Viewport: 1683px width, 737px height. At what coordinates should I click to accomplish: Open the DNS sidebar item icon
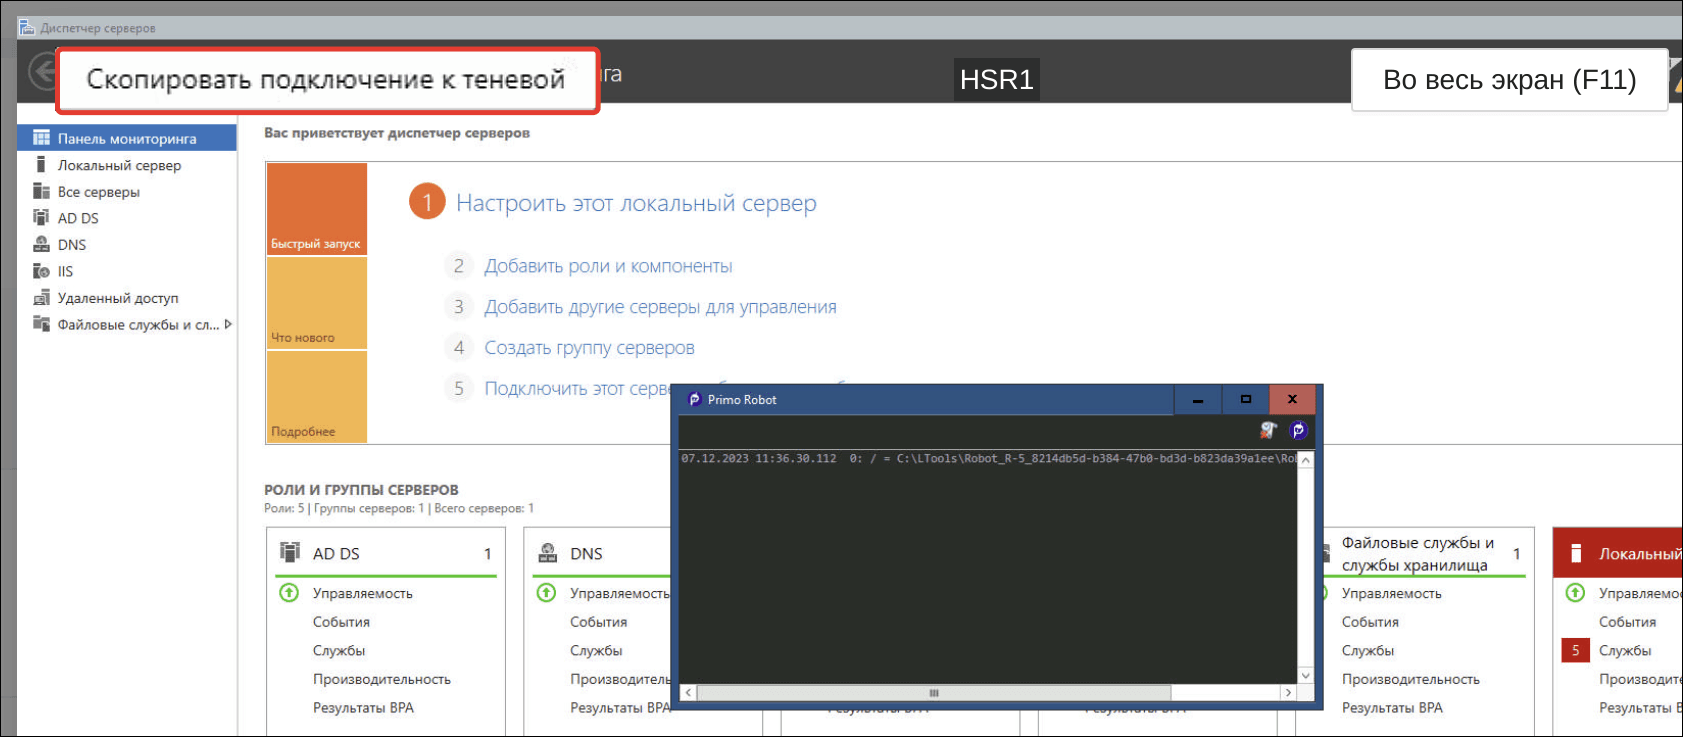pyautogui.click(x=41, y=244)
